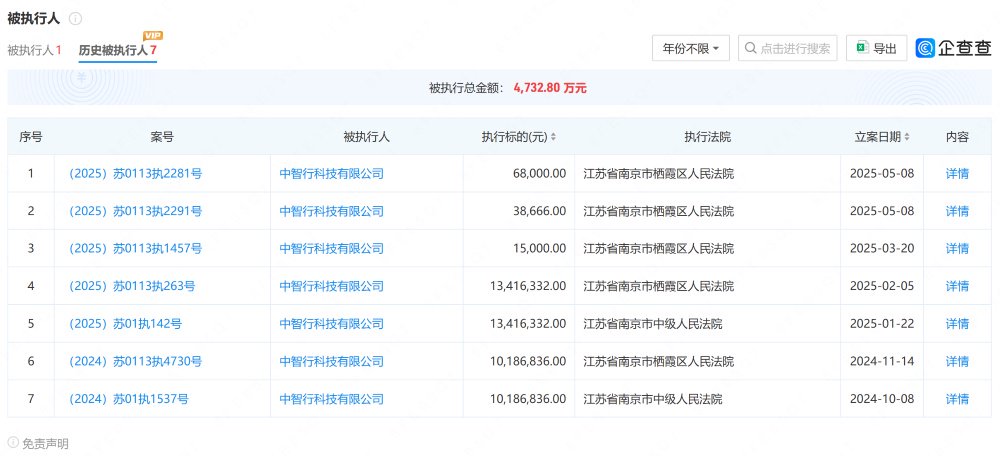Click the 15,000.00 amount cell
The height and width of the screenshot is (456, 1000).
coord(518,249)
